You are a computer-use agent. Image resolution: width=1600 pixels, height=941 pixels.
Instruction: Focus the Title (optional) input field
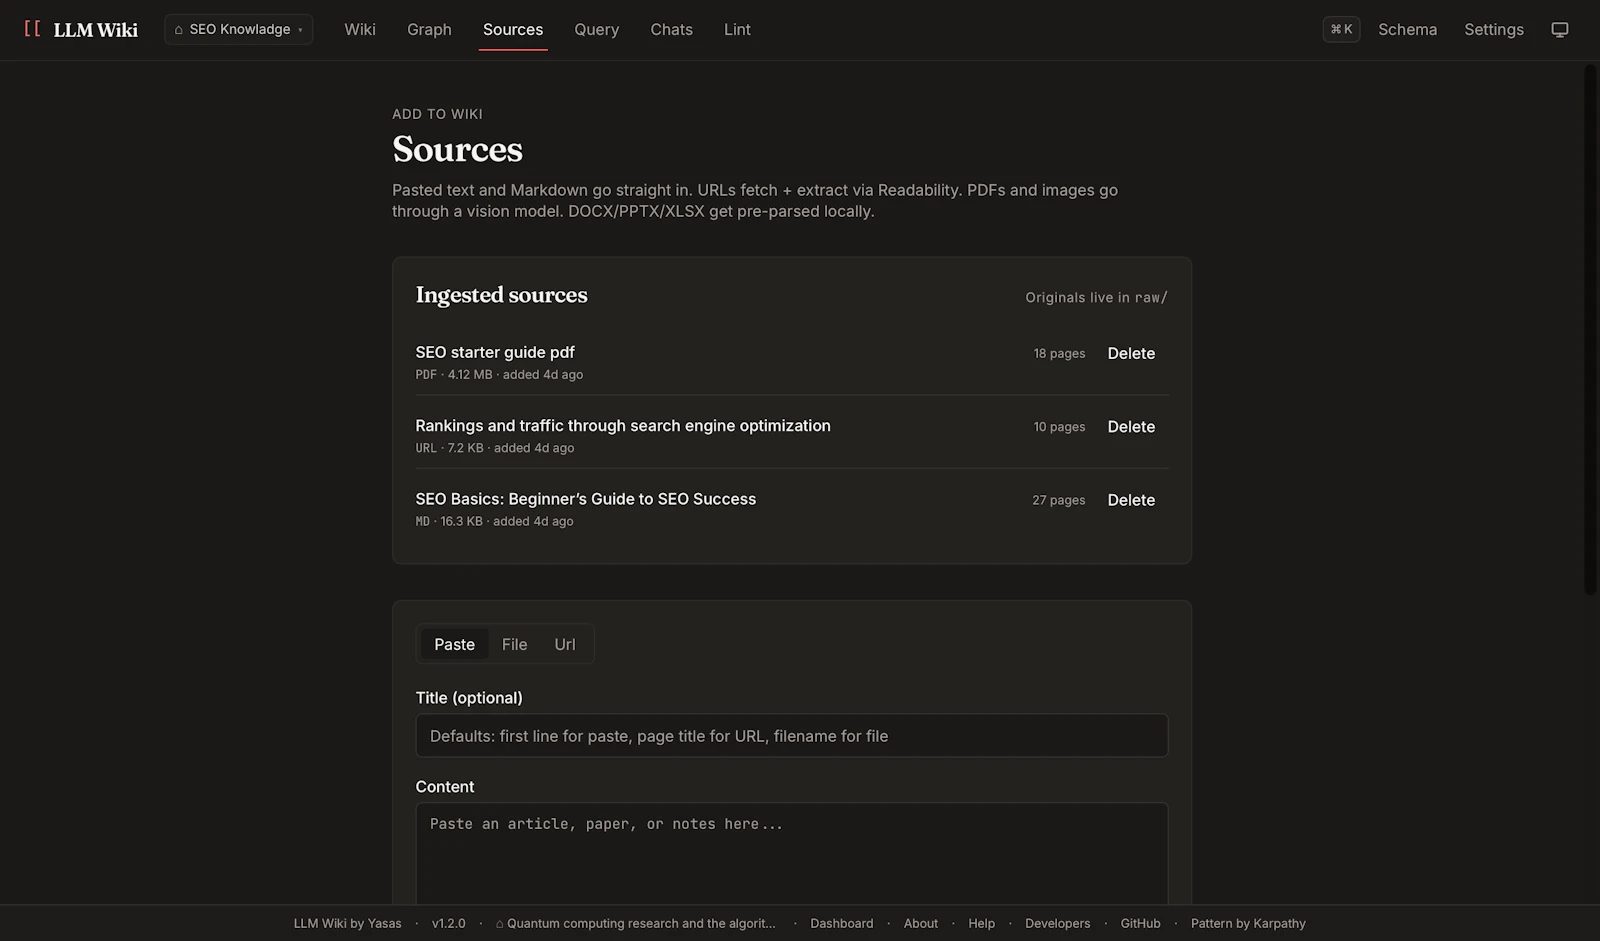click(x=791, y=735)
